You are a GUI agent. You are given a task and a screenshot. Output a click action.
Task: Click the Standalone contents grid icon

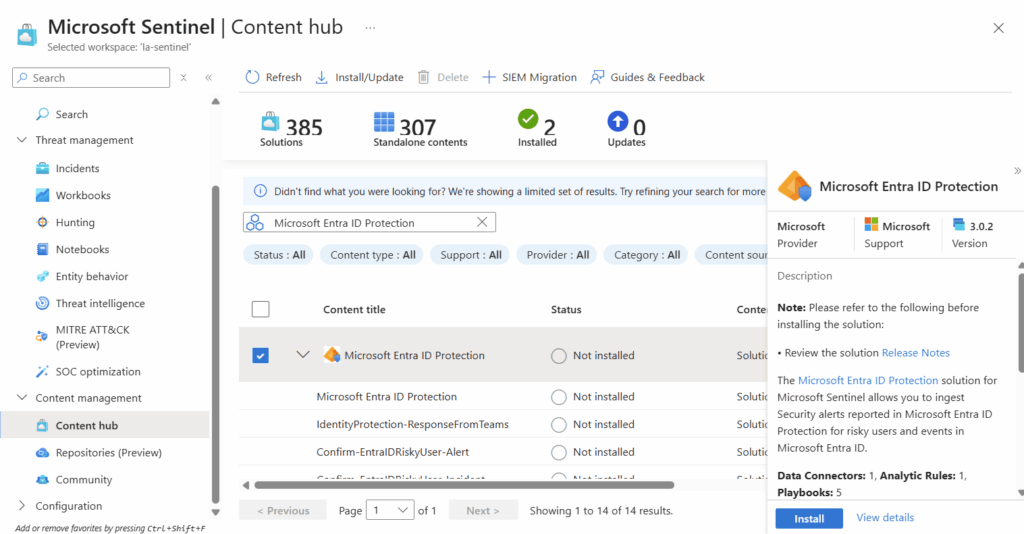click(384, 121)
